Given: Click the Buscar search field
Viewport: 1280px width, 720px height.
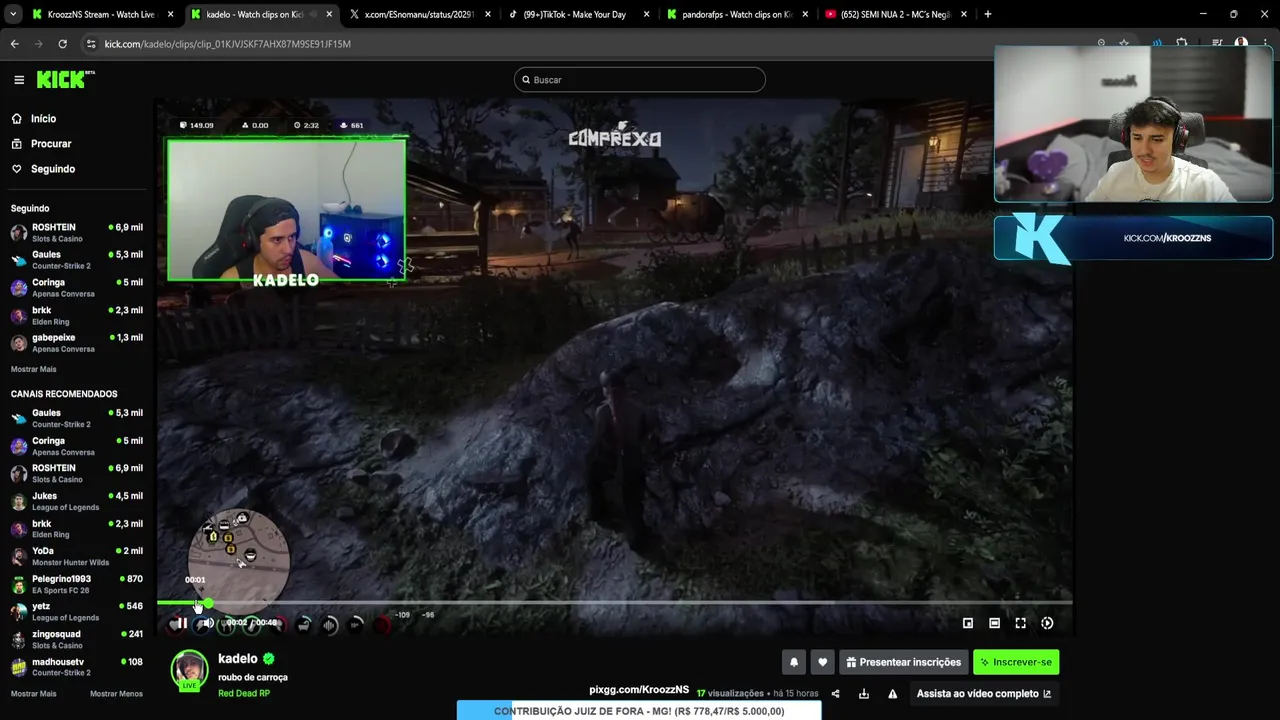Looking at the screenshot, I should point(640,80).
